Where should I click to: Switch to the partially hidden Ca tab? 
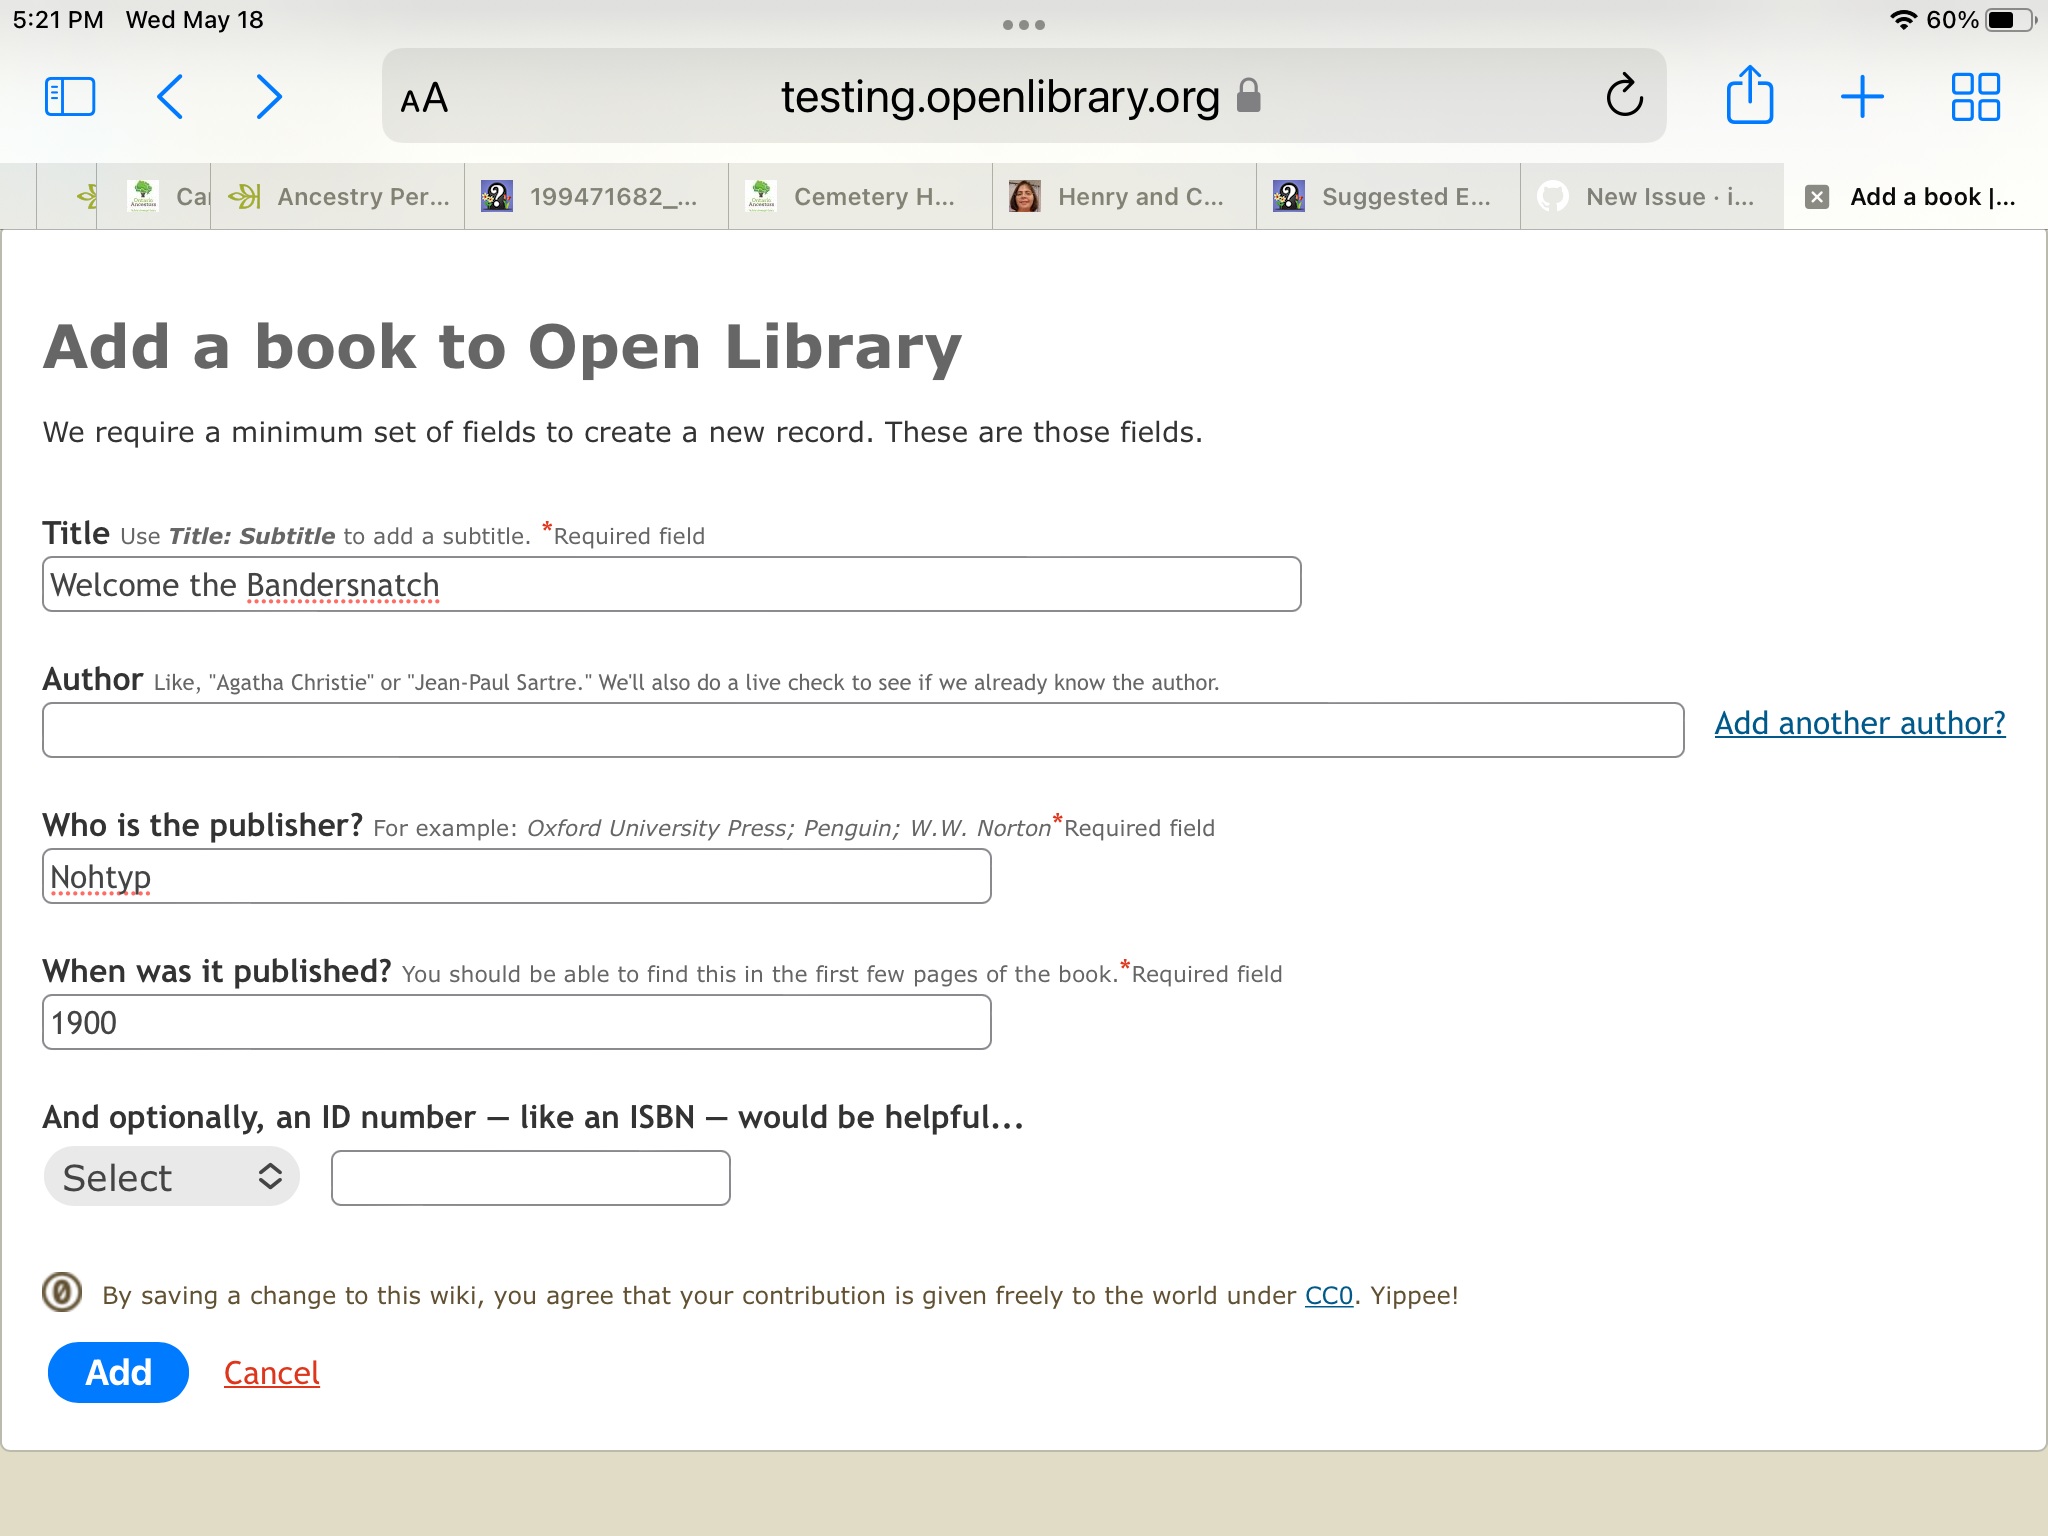tap(154, 197)
